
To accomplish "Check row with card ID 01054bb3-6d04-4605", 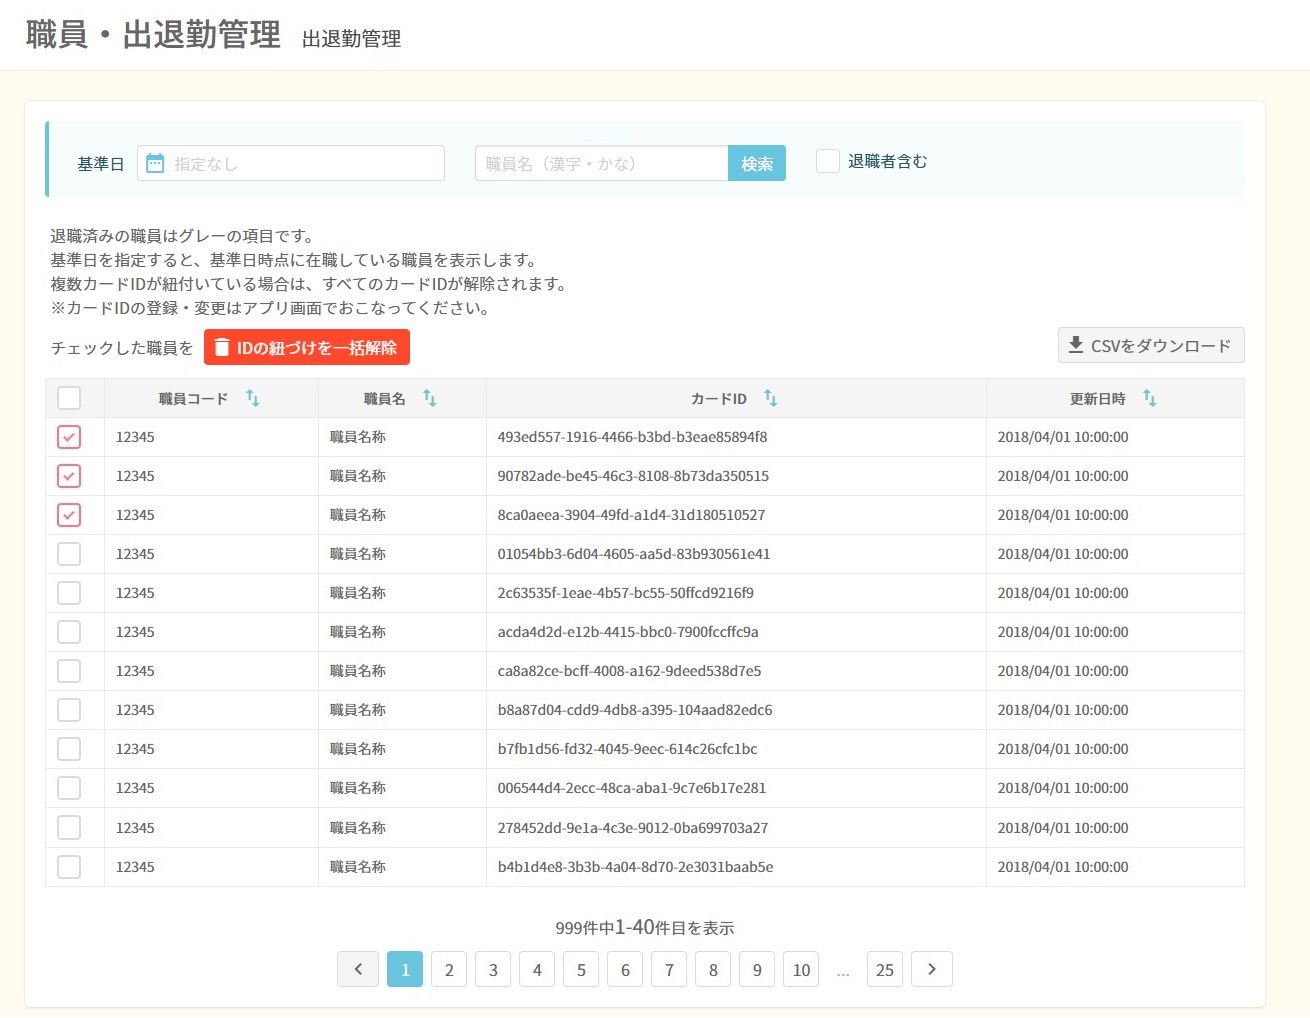I will tap(69, 554).
